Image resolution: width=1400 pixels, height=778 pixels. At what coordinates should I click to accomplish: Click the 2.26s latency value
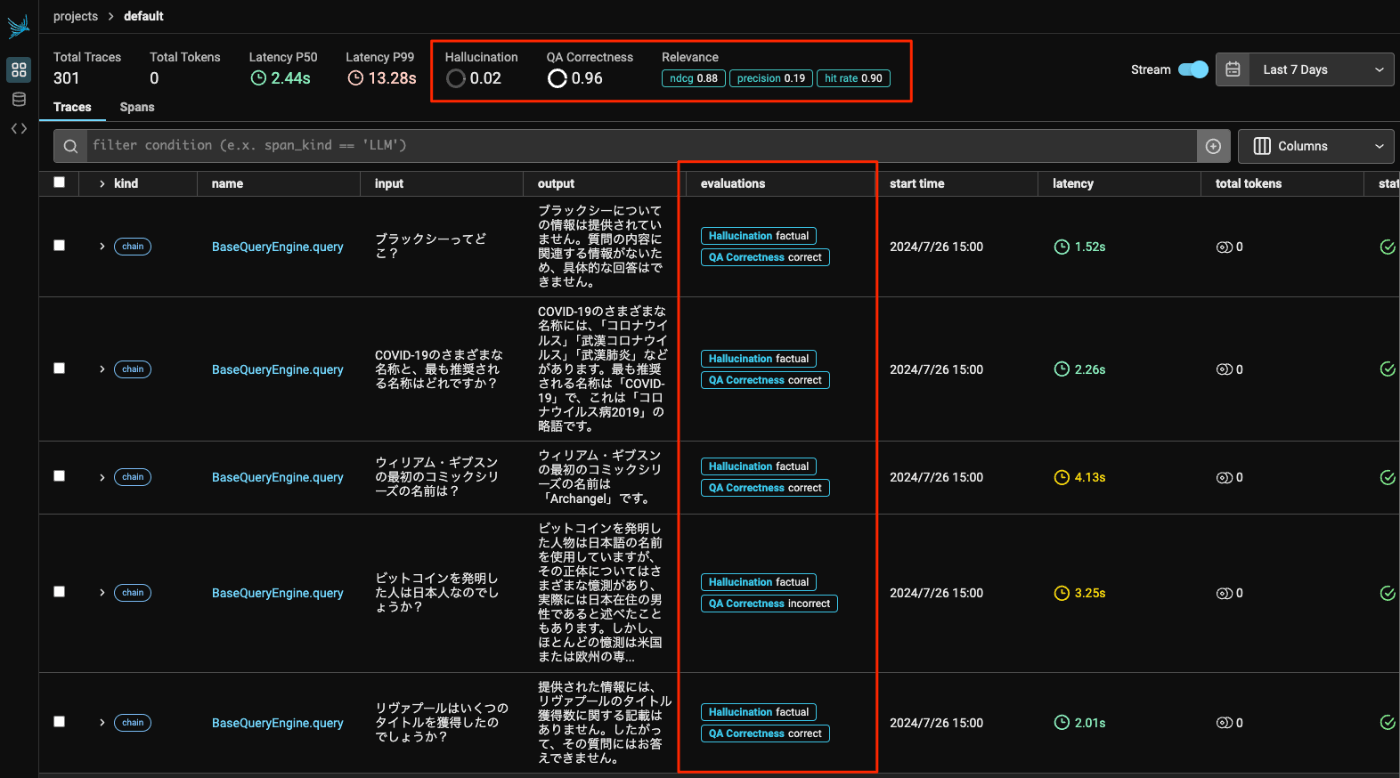tap(1090, 369)
